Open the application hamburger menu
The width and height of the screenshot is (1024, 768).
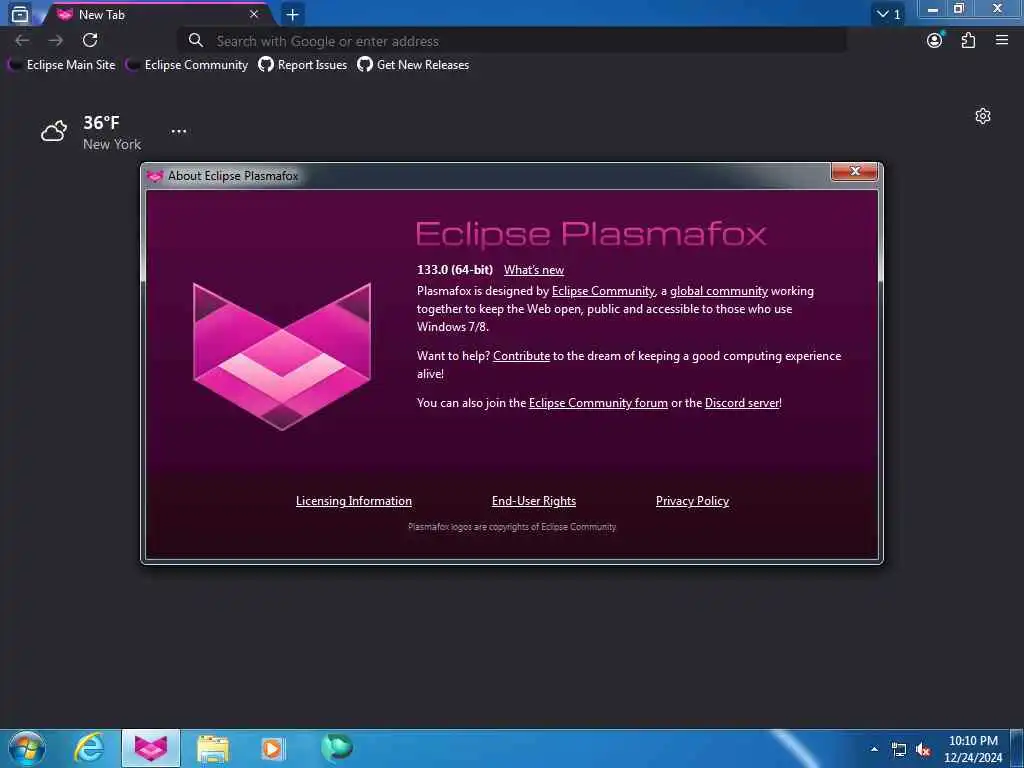pos(1002,40)
